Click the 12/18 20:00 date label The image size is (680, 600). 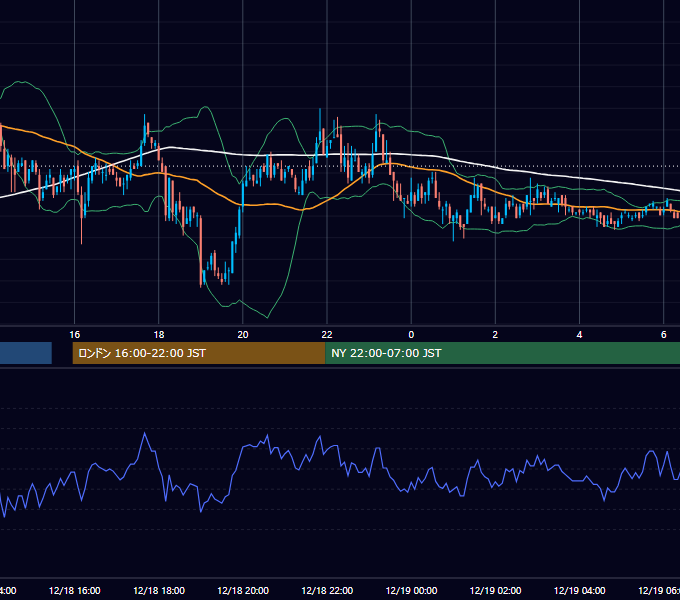(243, 590)
